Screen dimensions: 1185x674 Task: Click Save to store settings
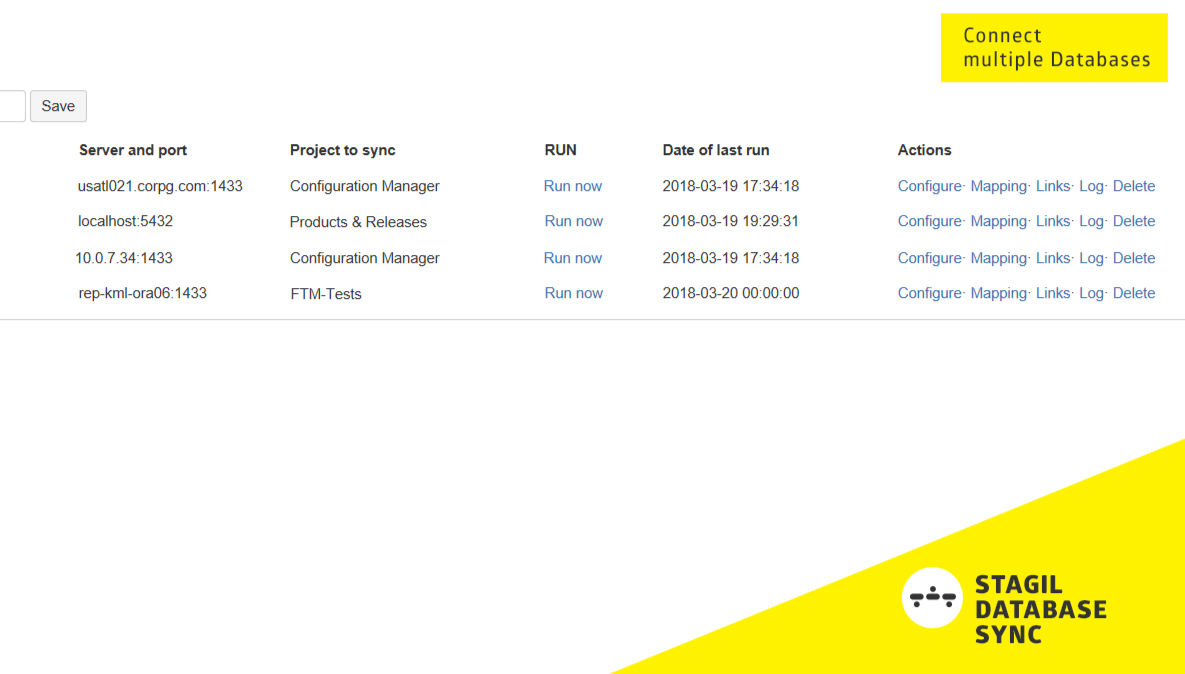click(x=57, y=106)
